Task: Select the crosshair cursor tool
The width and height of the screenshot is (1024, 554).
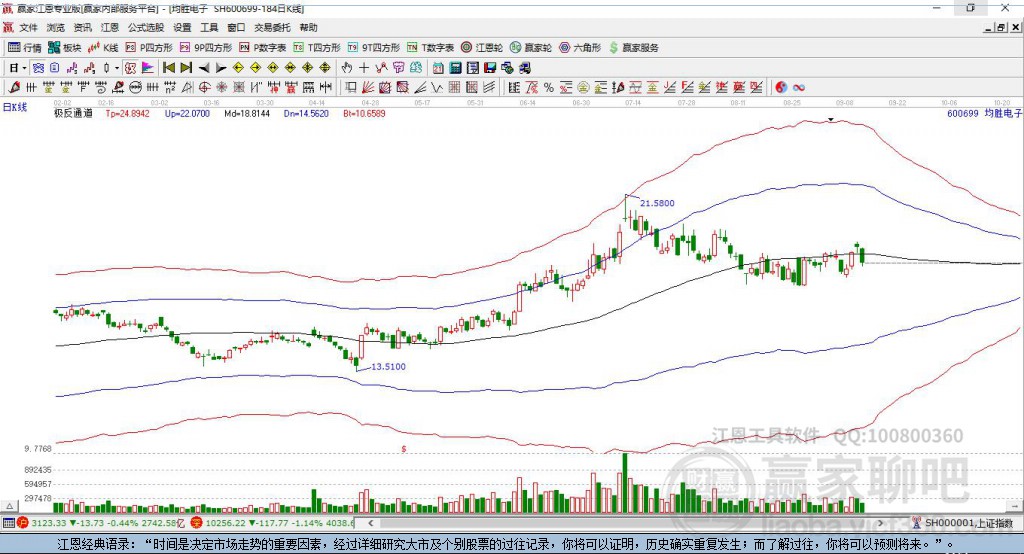Action: [364, 68]
